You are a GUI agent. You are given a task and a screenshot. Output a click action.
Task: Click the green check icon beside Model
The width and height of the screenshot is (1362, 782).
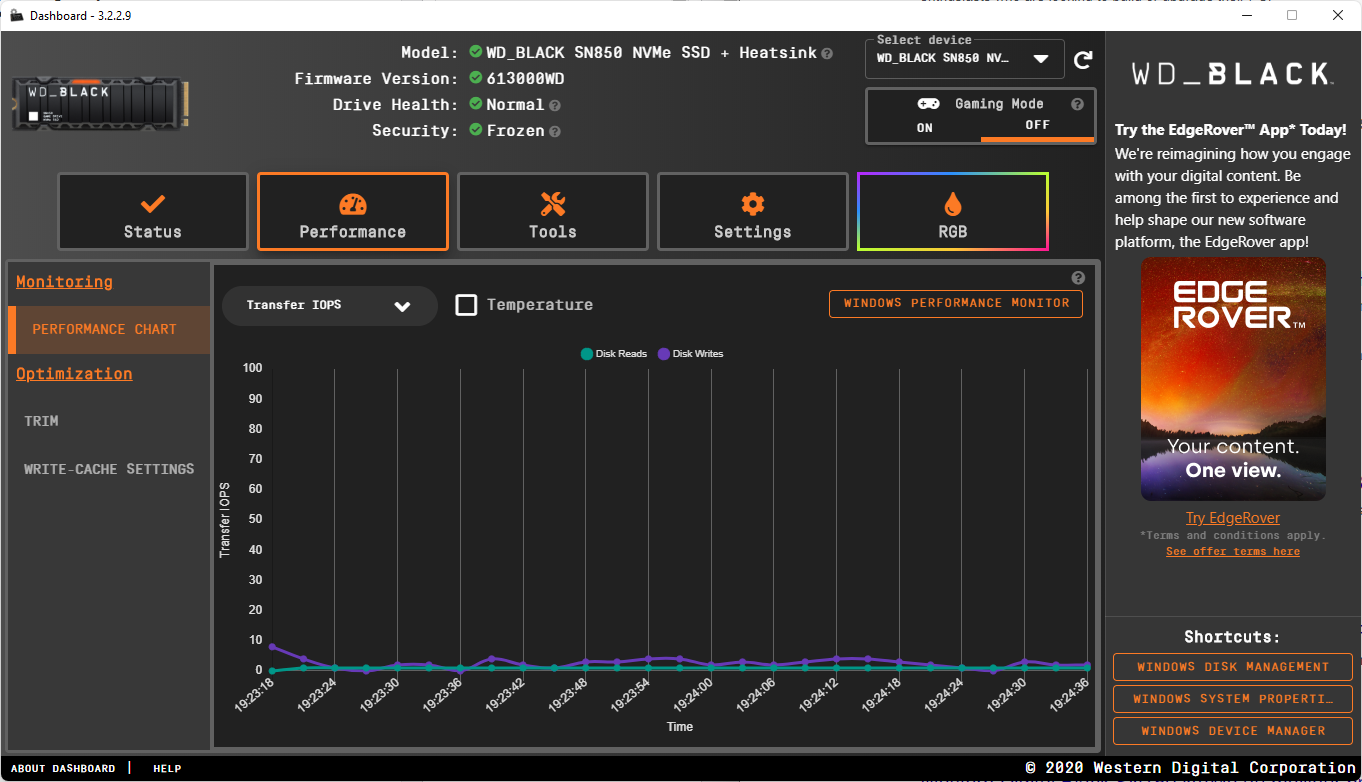click(x=476, y=52)
